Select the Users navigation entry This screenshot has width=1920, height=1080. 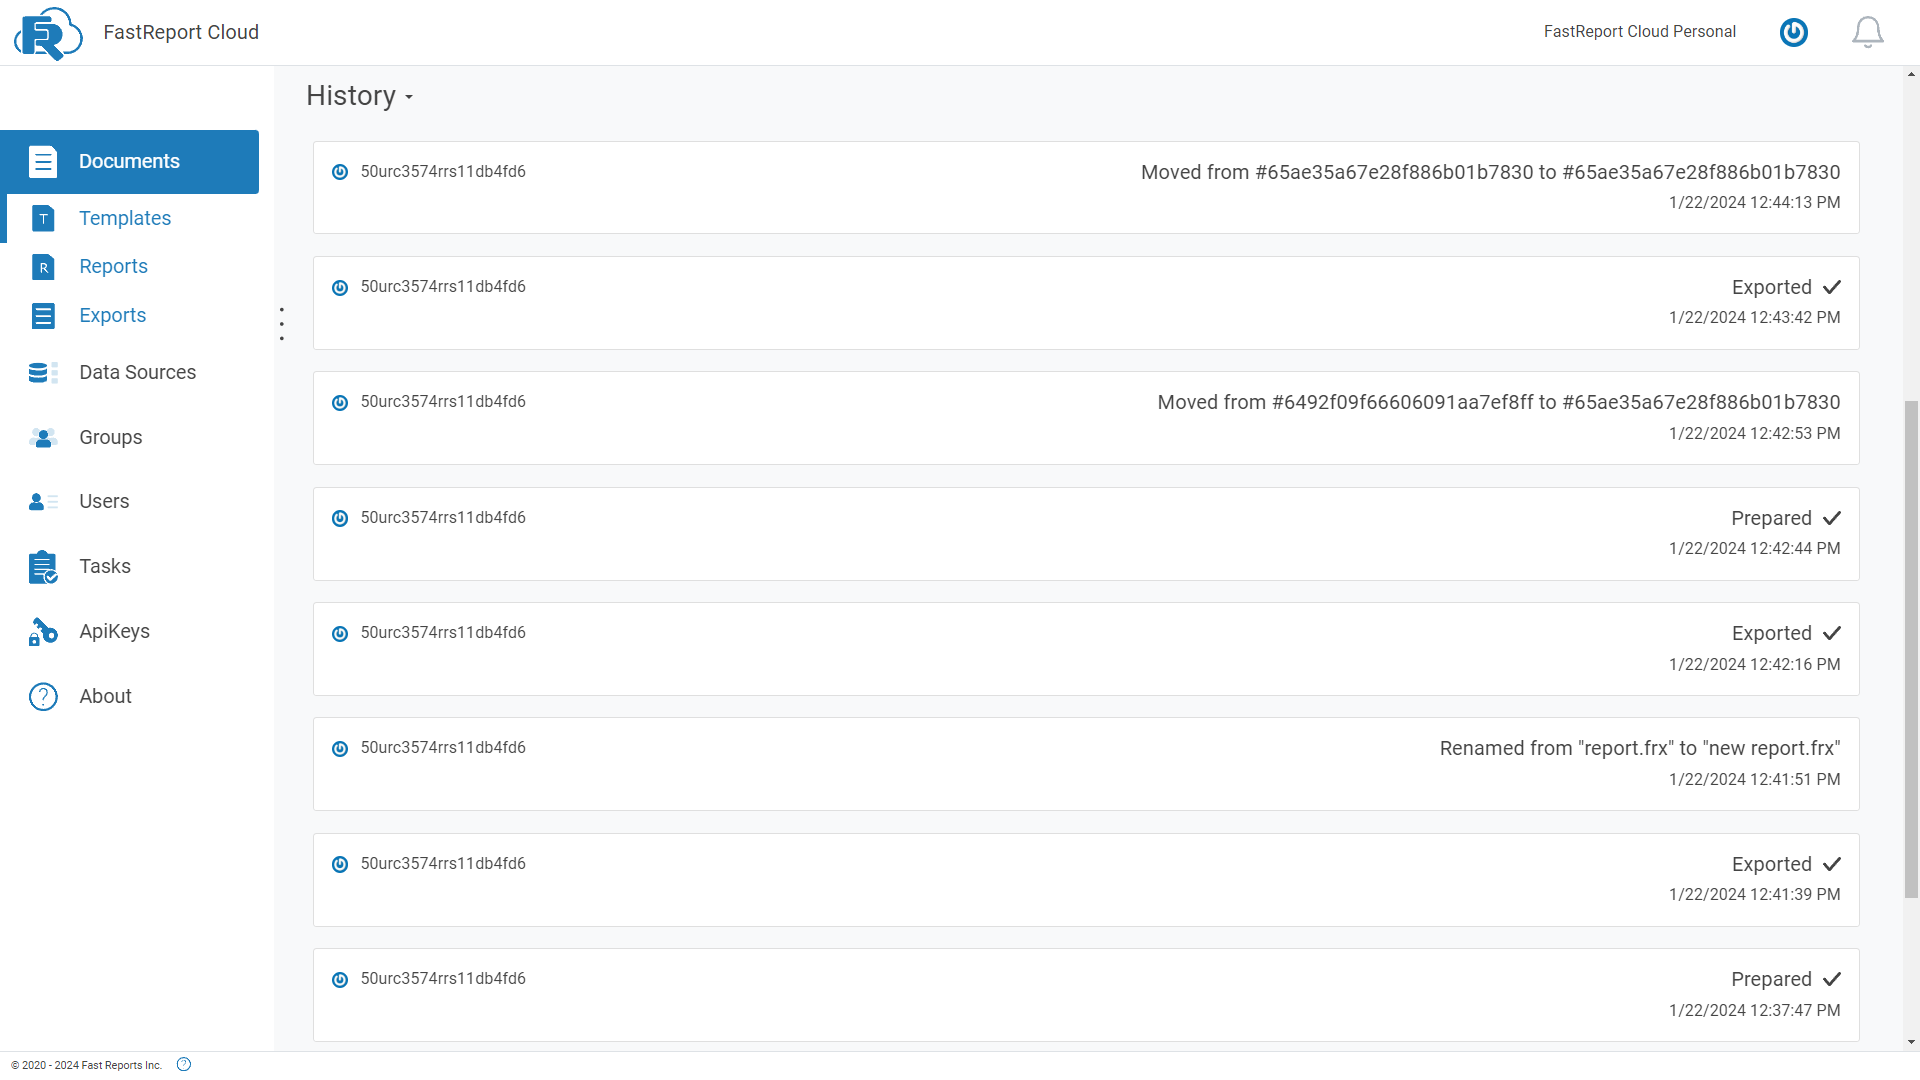pyautogui.click(x=104, y=501)
